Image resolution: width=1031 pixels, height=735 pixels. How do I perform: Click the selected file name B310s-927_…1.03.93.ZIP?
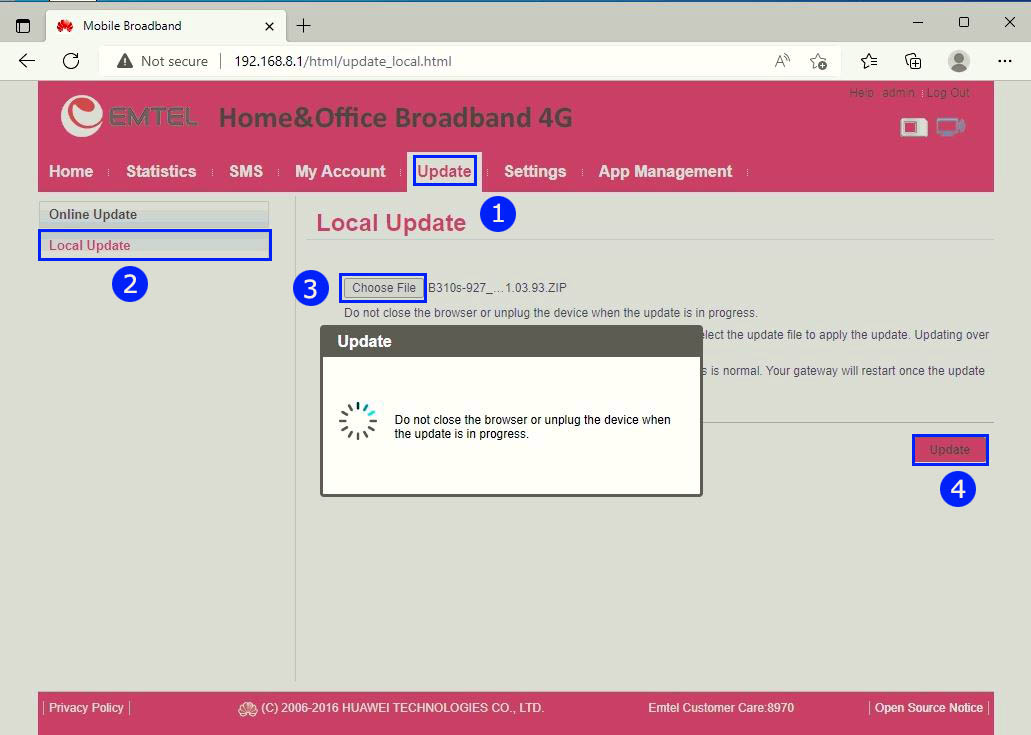[x=497, y=288]
